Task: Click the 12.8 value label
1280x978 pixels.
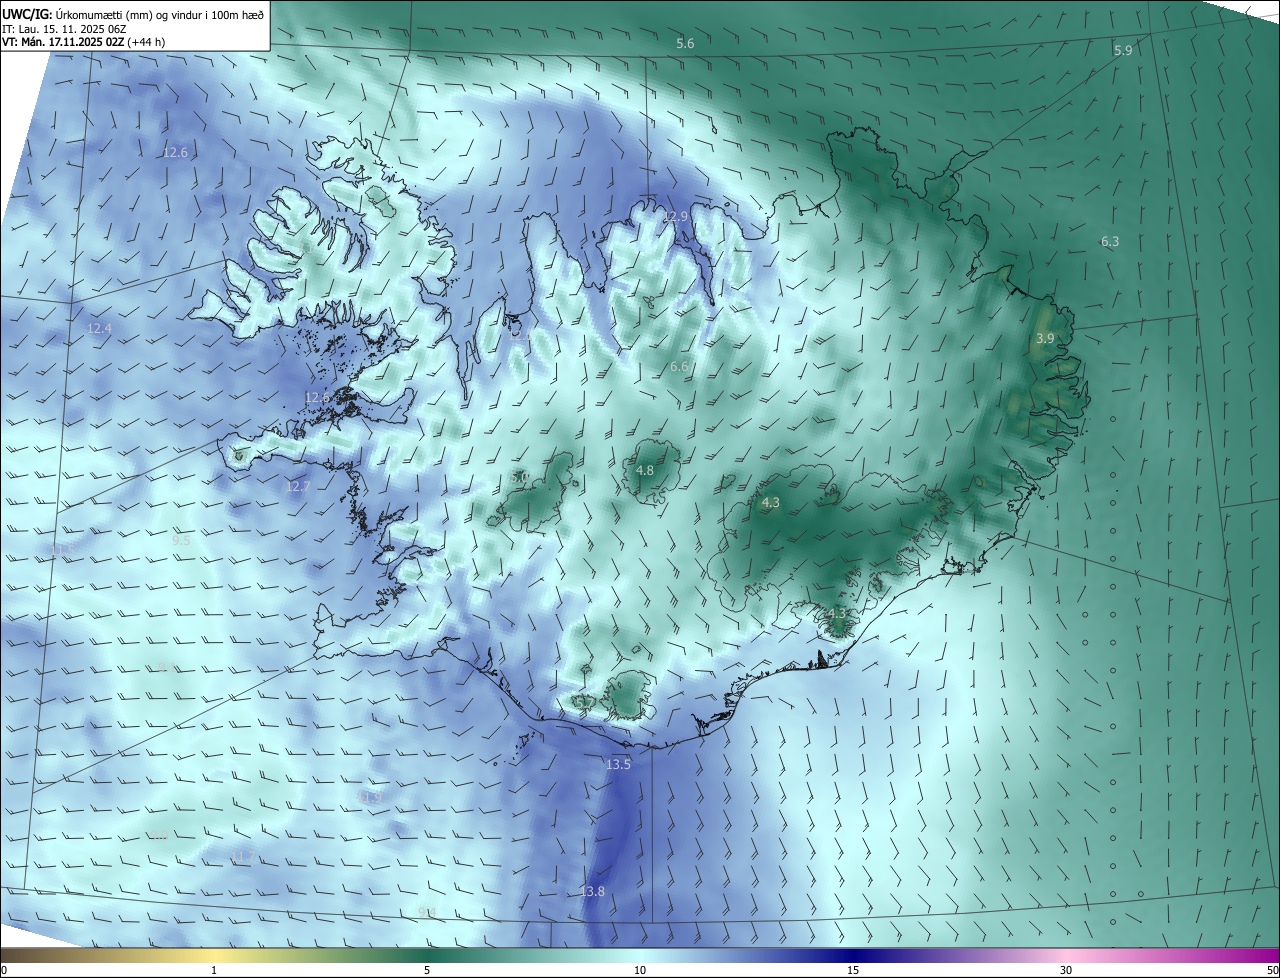Action: [x=317, y=397]
